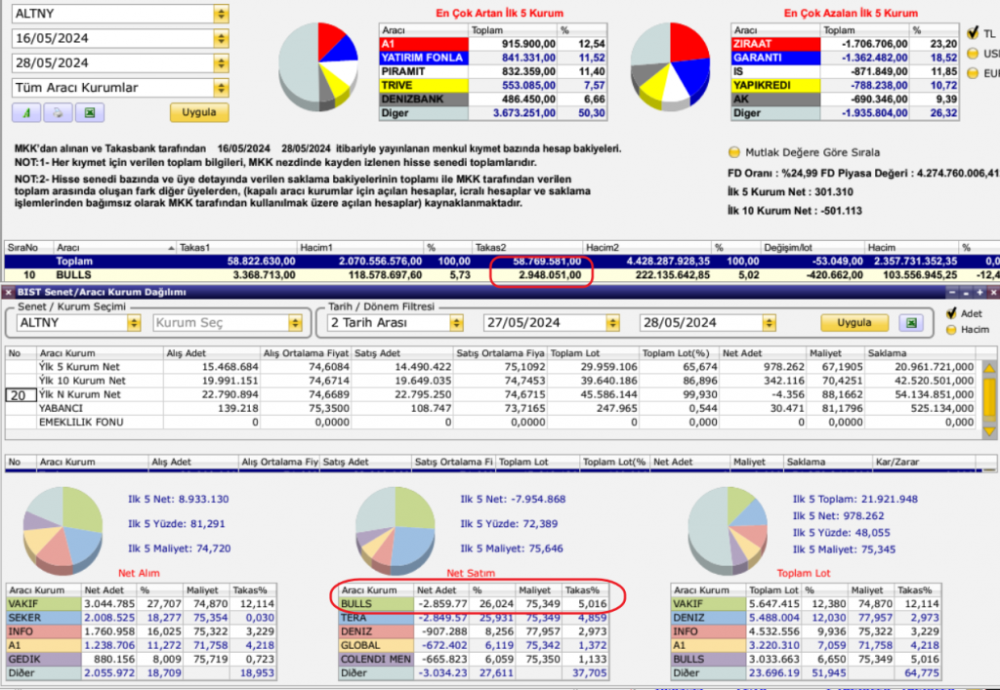
Task: Select the YABANCI row
Action: click(x=491, y=408)
